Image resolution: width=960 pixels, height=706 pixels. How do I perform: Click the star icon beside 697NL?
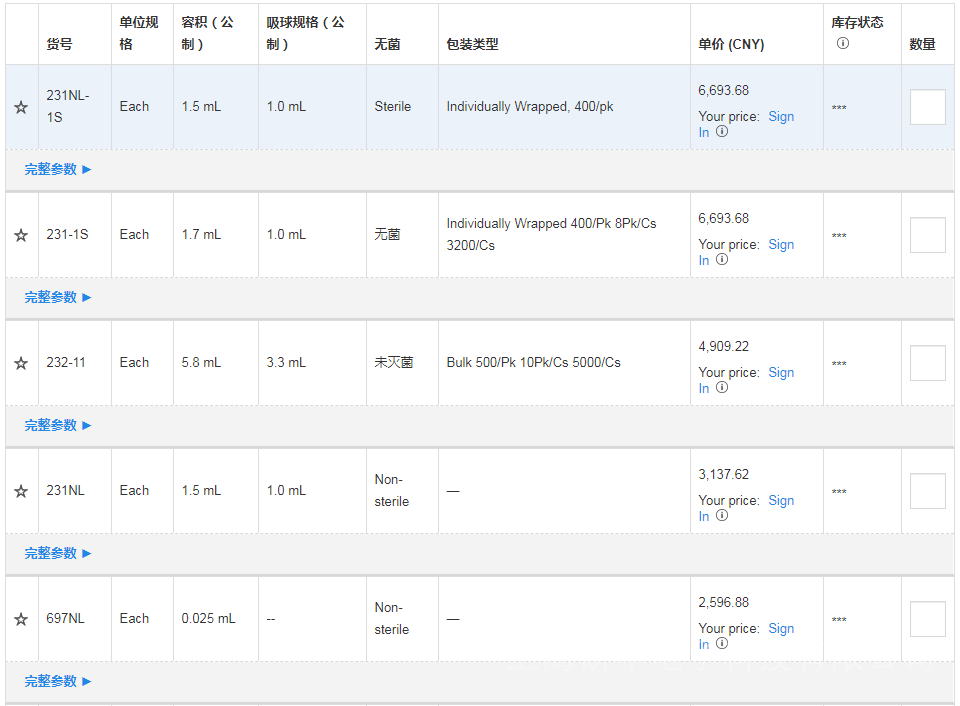coord(21,619)
